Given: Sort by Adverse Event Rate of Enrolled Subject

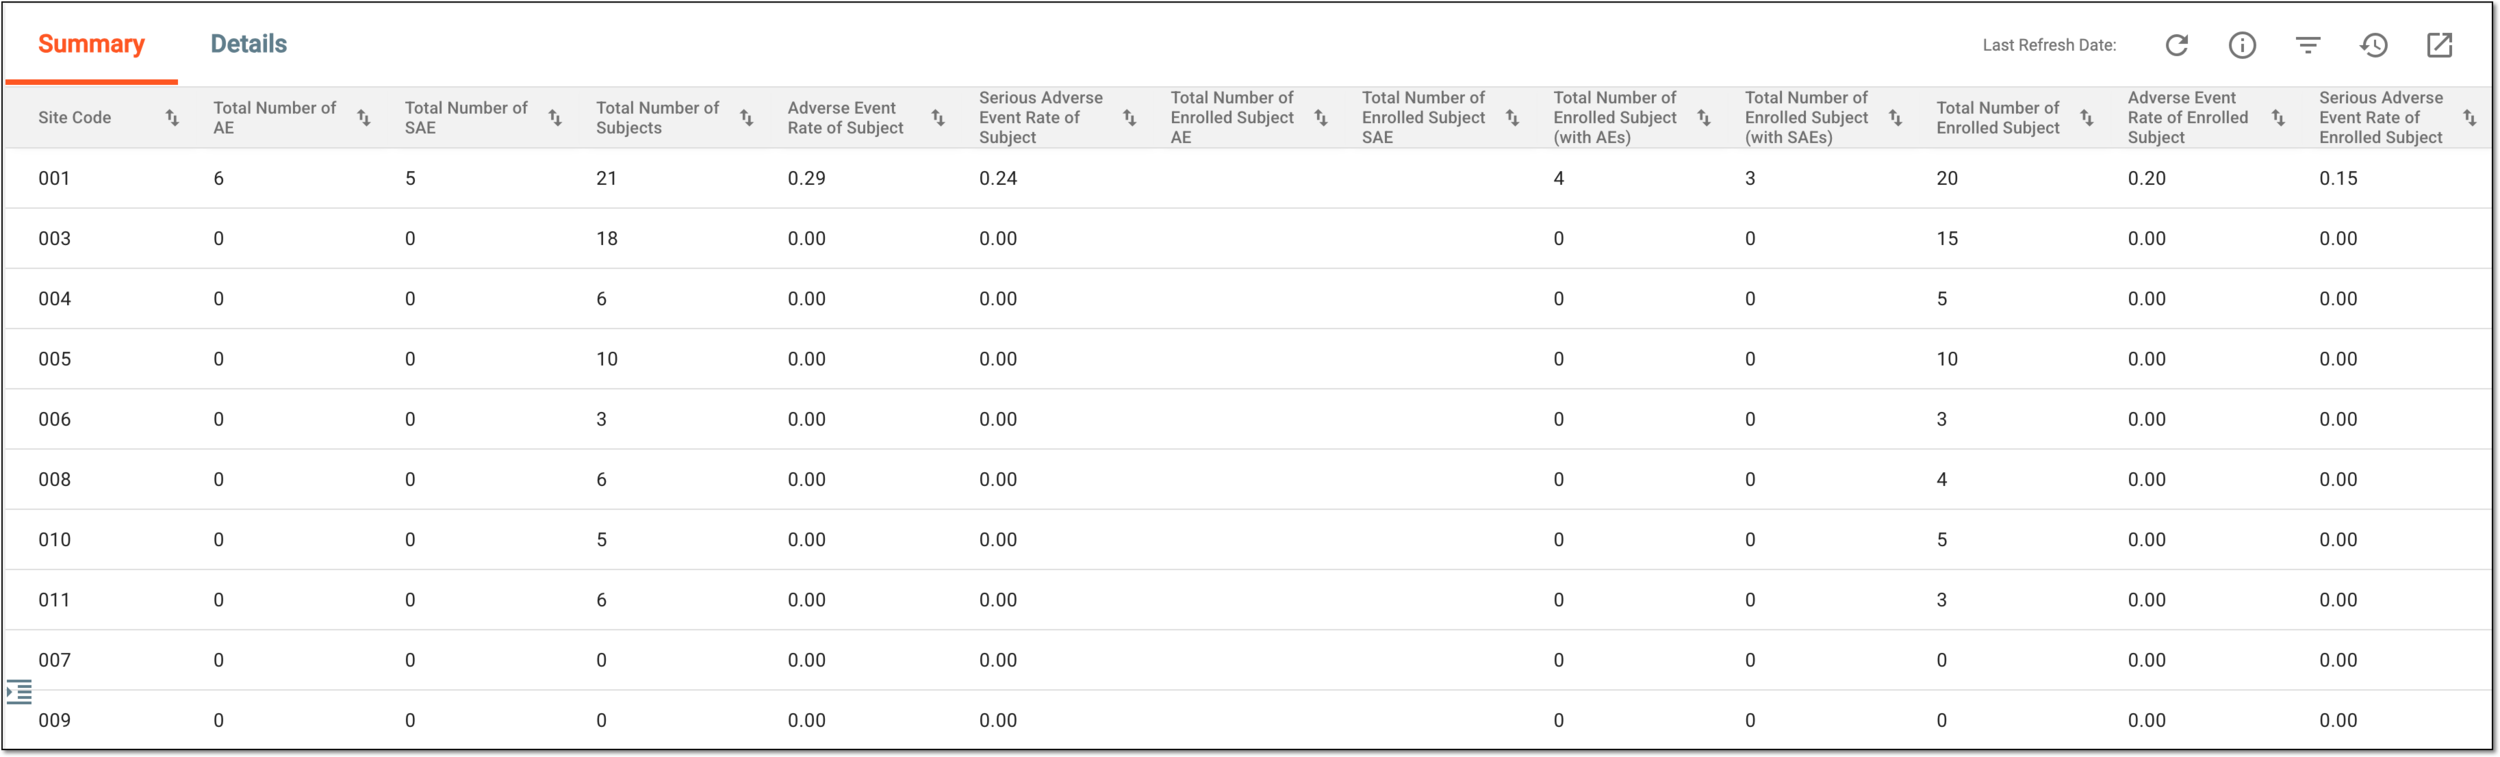Looking at the screenshot, I should pyautogui.click(x=2279, y=118).
